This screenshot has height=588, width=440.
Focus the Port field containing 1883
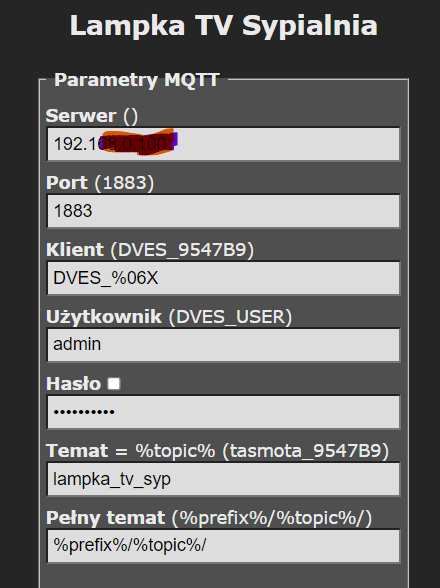click(x=224, y=211)
